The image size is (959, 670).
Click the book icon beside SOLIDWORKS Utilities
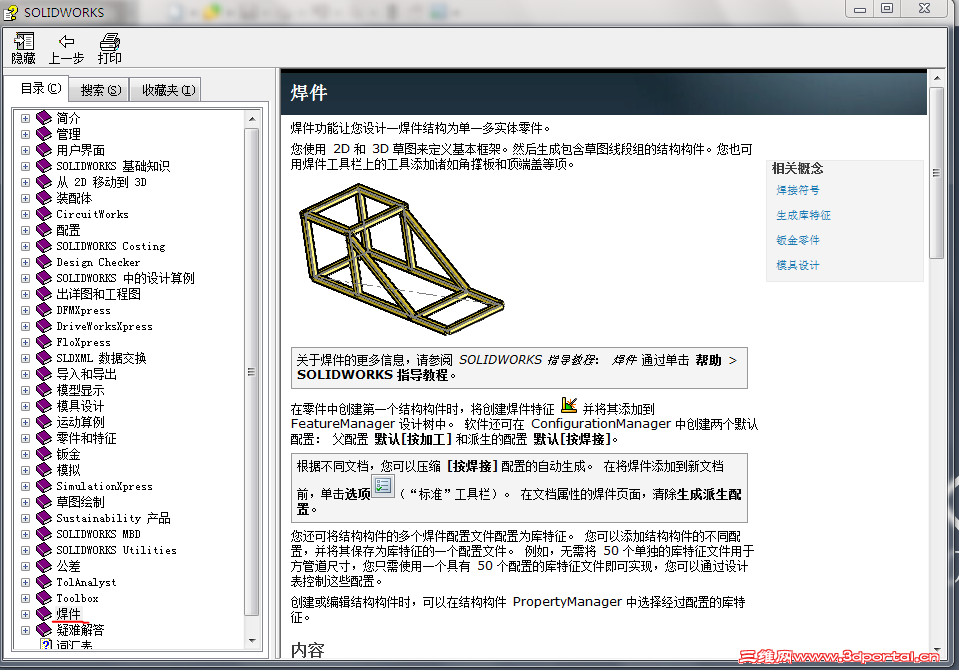pos(44,550)
